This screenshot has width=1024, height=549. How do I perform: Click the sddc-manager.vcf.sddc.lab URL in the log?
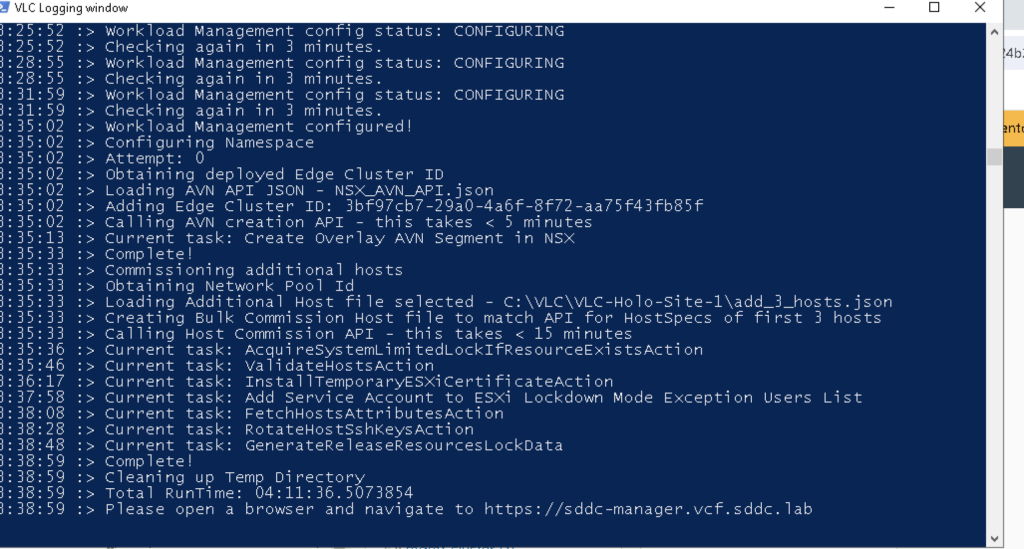pos(648,509)
